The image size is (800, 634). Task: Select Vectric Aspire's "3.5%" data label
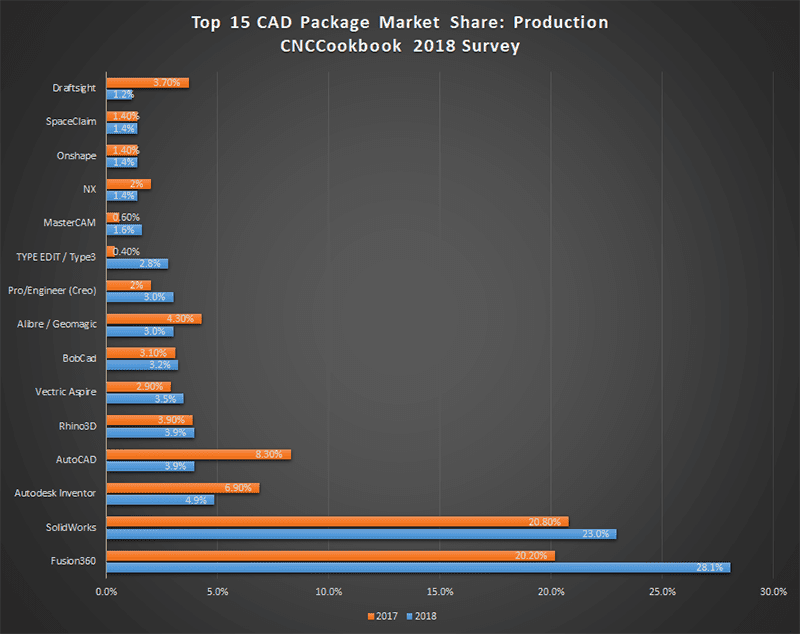click(x=165, y=399)
